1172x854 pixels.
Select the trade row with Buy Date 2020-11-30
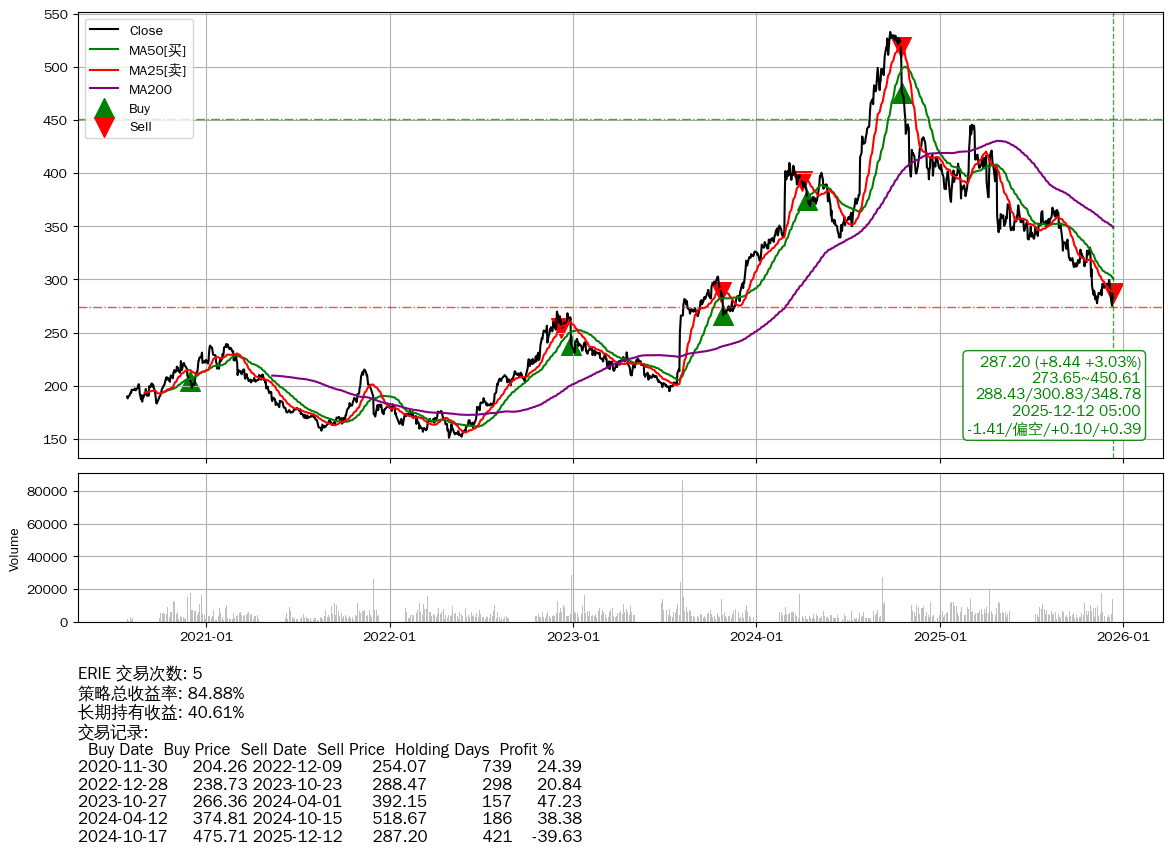[x=330, y=767]
